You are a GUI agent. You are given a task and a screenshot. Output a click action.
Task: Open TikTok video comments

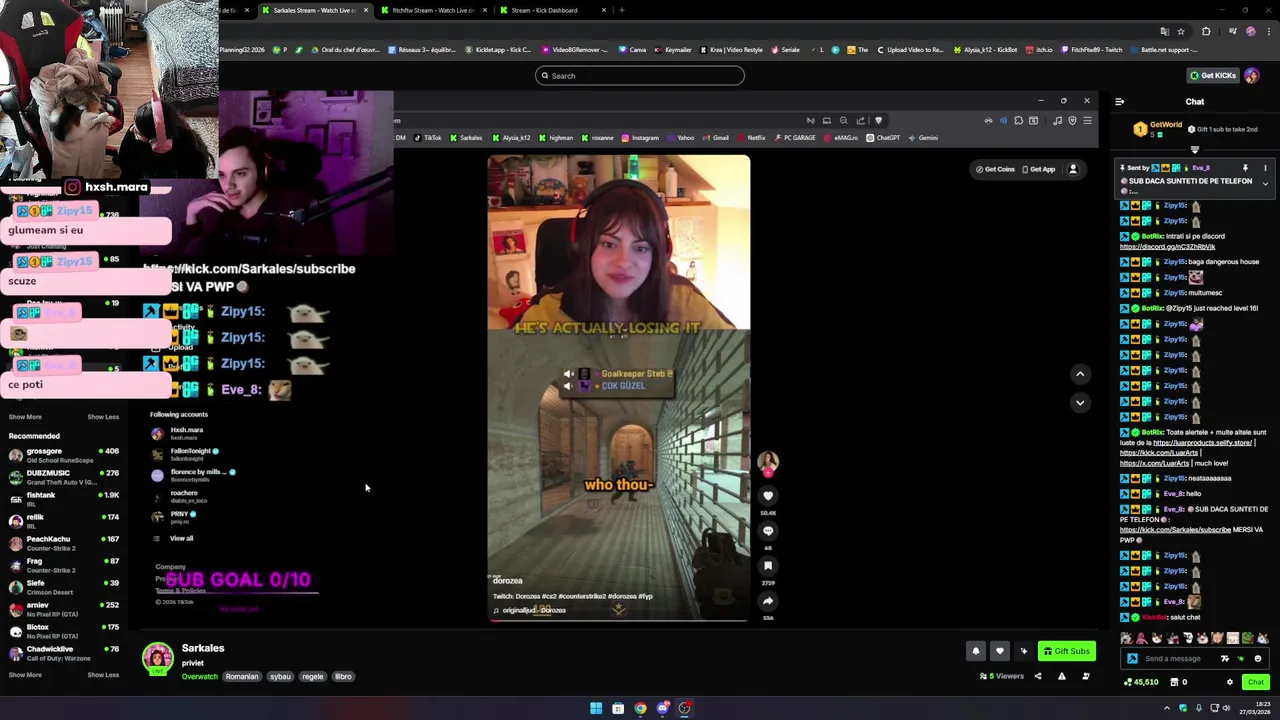768,531
